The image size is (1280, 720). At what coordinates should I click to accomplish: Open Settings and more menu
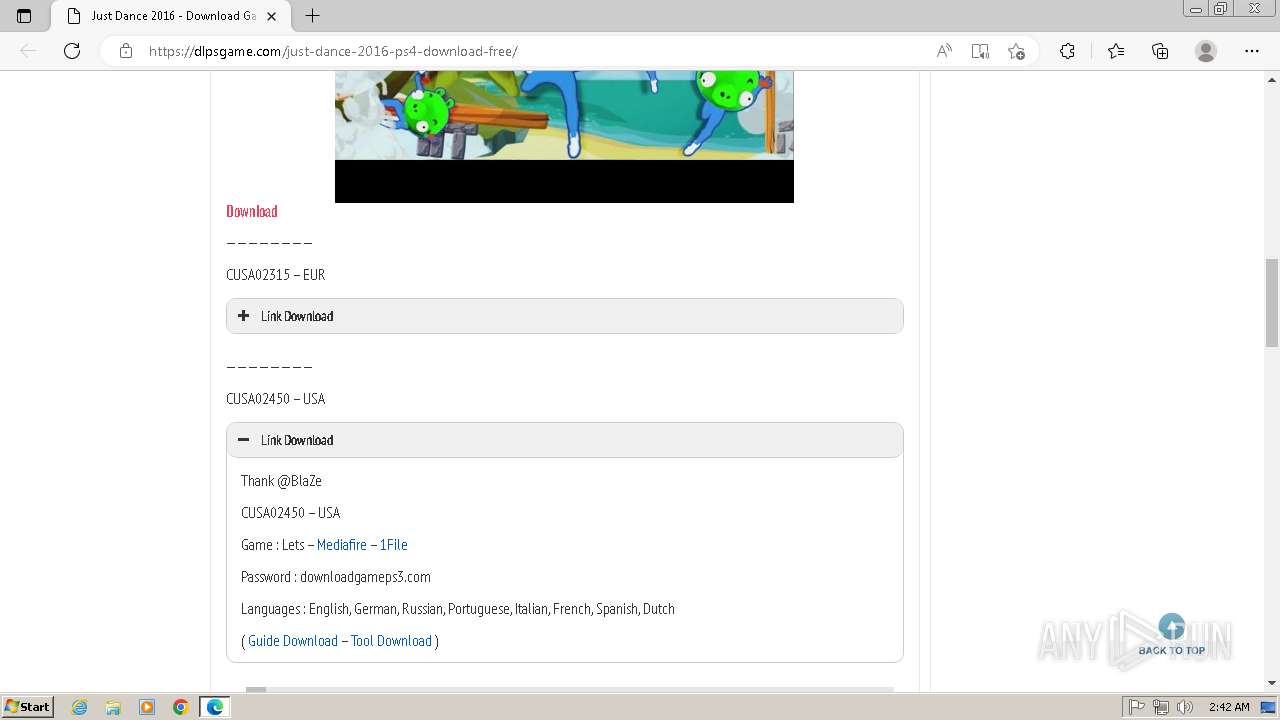click(x=1252, y=51)
